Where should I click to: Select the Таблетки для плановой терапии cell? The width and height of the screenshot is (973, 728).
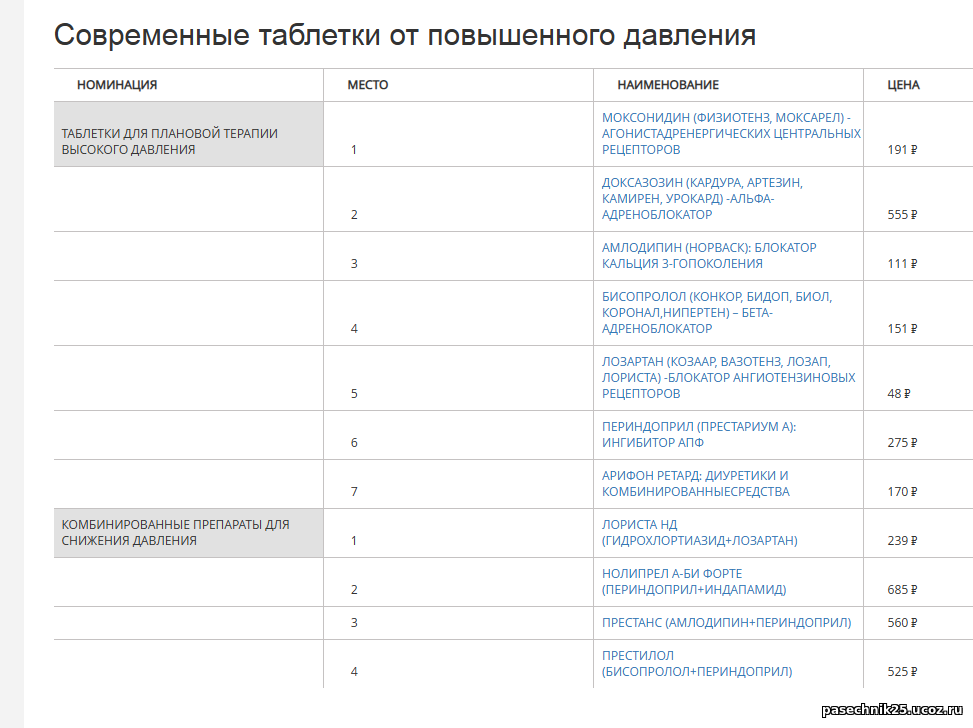tap(170, 141)
